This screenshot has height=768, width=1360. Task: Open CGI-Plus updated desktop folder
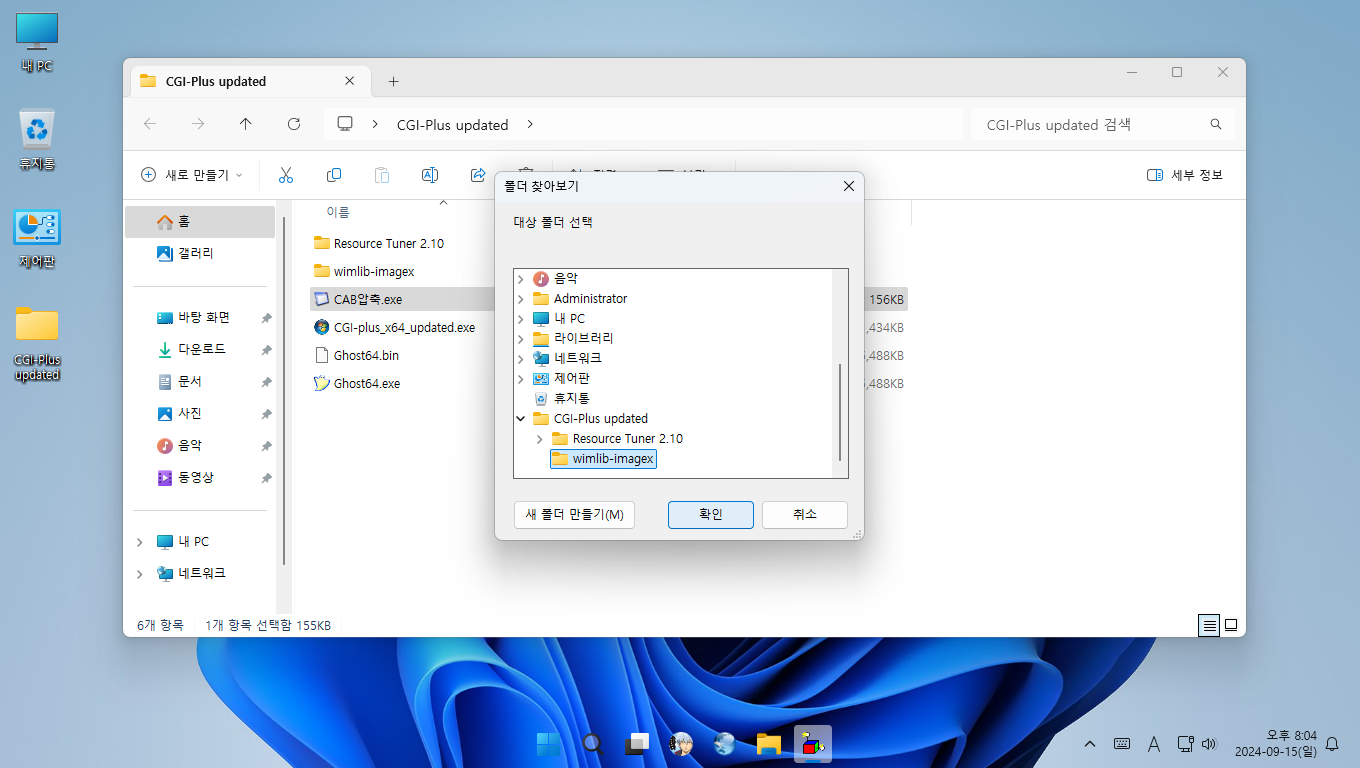coord(37,344)
